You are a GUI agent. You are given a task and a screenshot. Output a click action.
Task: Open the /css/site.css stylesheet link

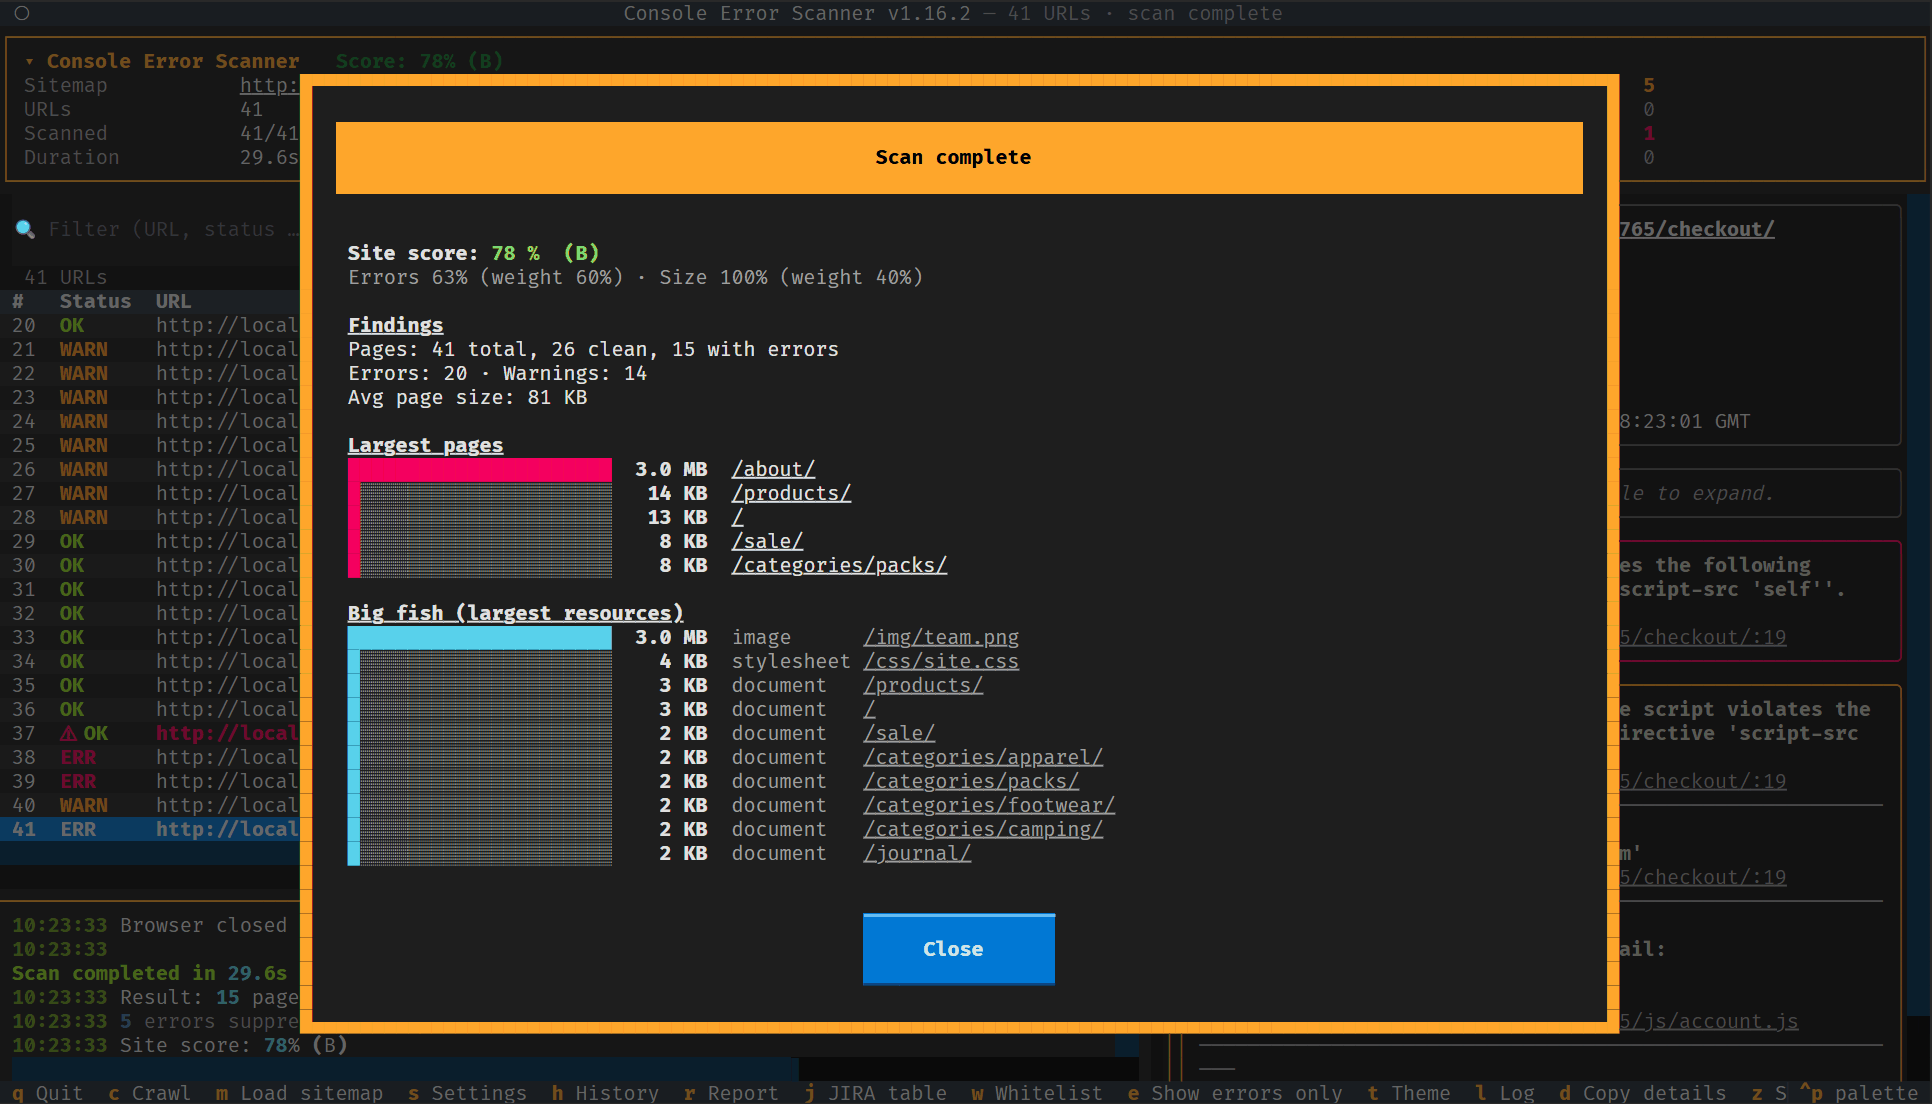pyautogui.click(x=941, y=661)
